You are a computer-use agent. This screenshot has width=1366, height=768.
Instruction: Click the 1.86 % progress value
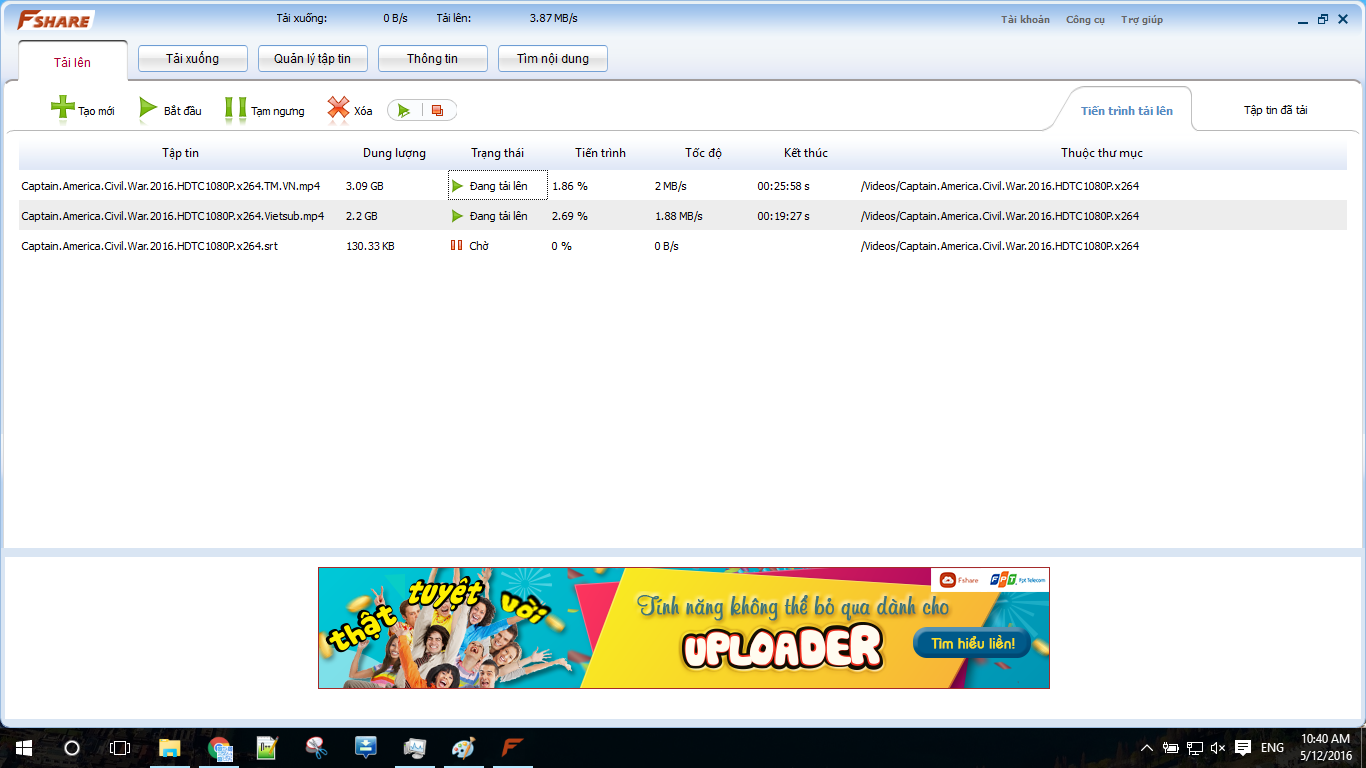pyautogui.click(x=569, y=186)
